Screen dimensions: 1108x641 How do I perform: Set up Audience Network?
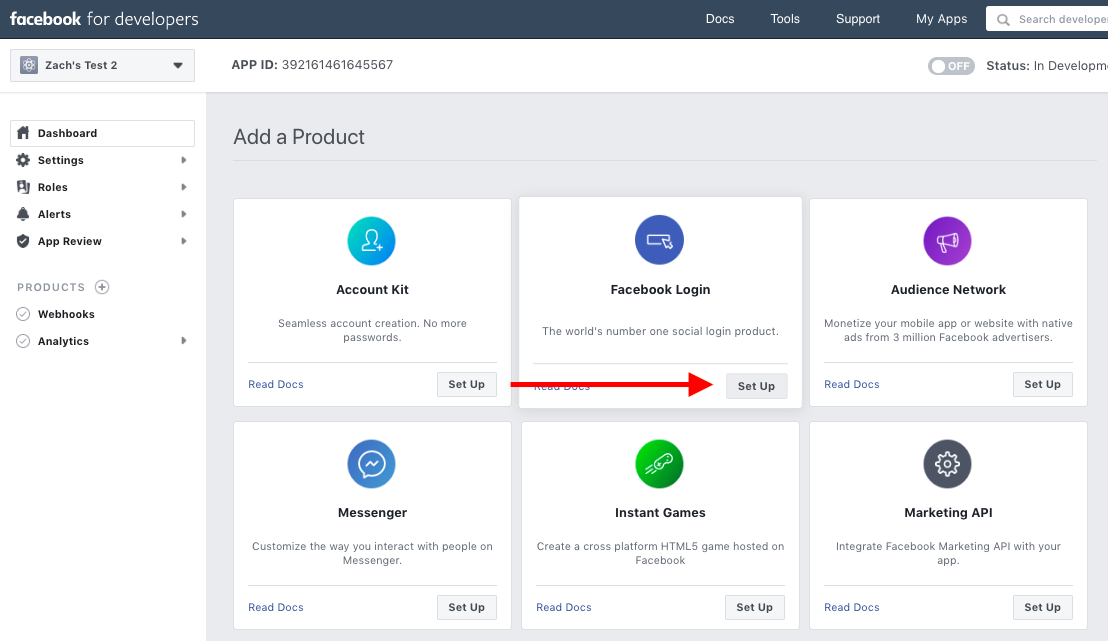tap(1042, 384)
